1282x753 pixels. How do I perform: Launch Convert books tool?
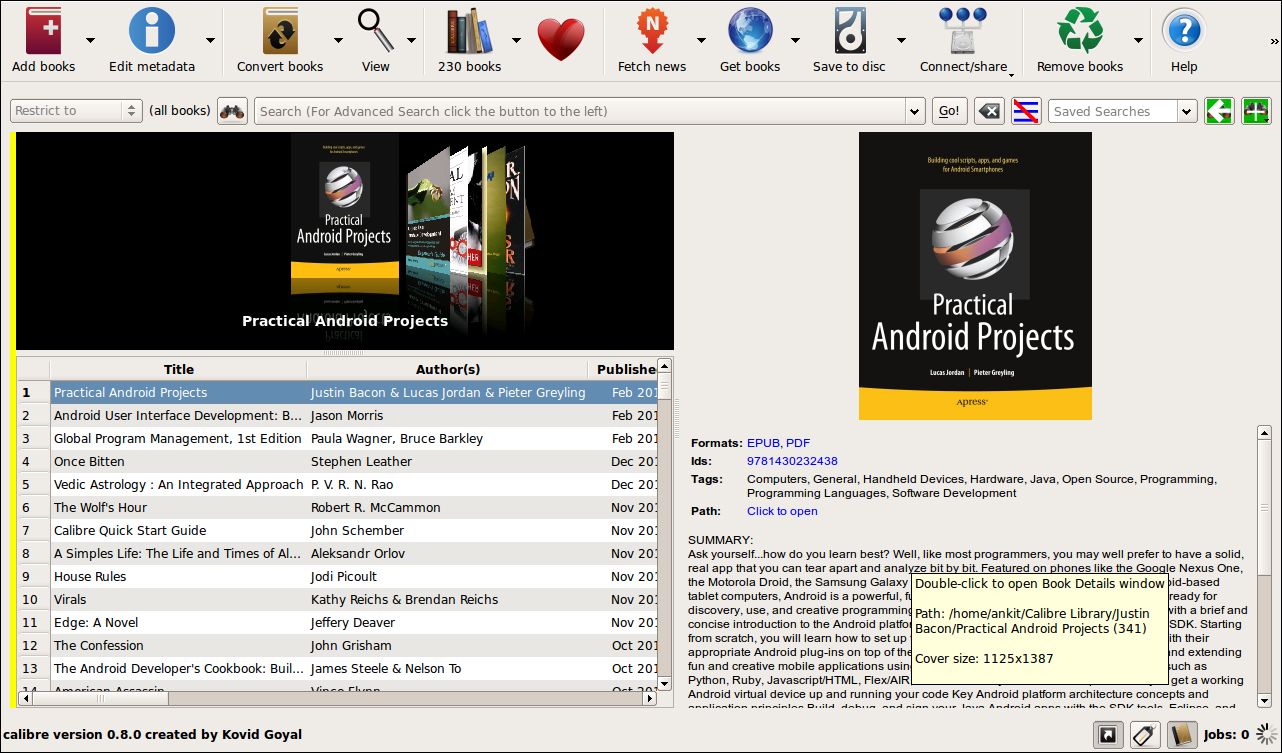click(280, 31)
